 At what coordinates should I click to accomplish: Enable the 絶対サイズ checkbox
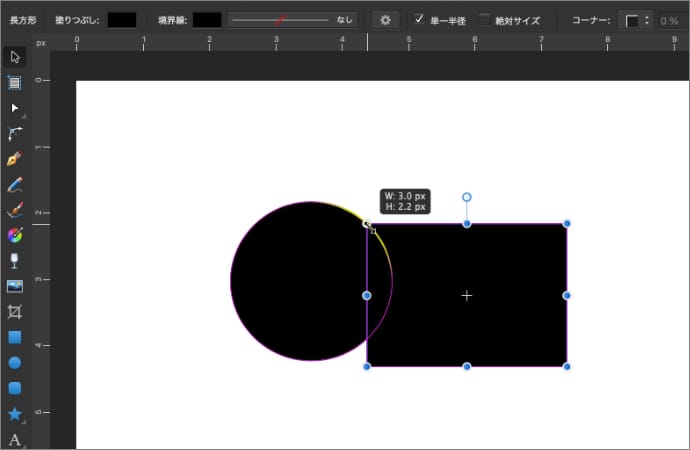click(x=485, y=19)
